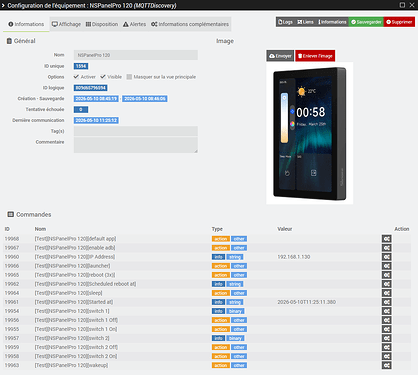Click the Tentative échouée value 0
Screen dimensions: 418x375
(x=81, y=109)
